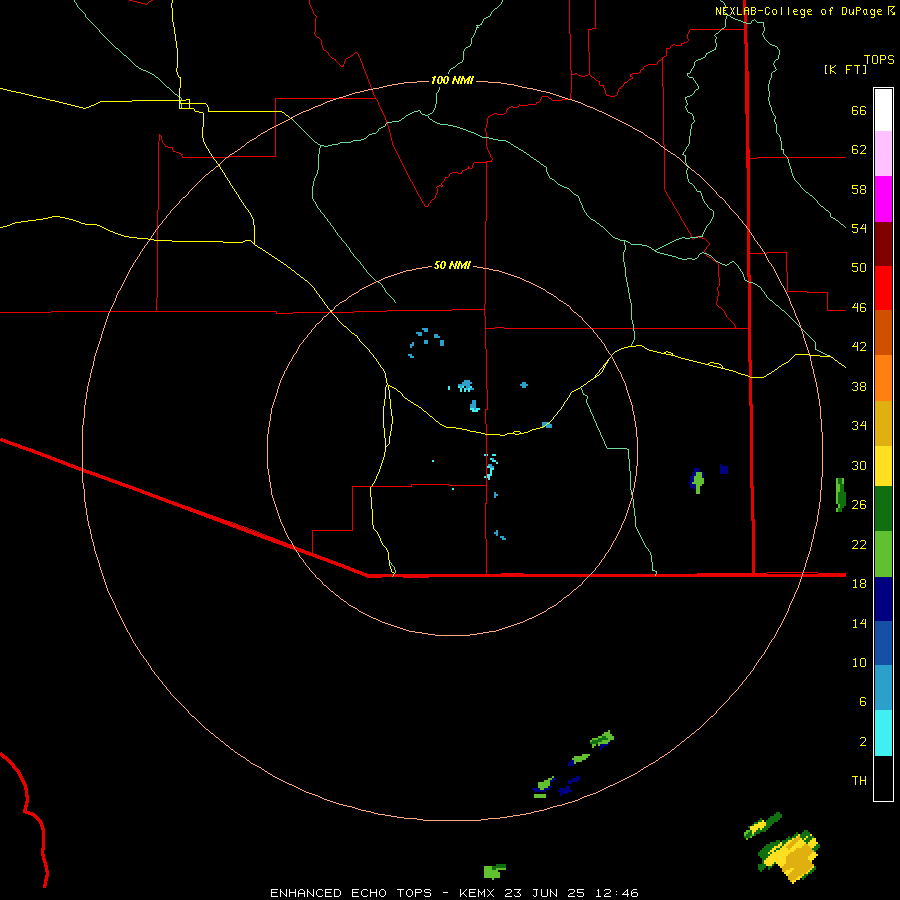Click the '38' scale label
The width and height of the screenshot is (900, 900).
[x=859, y=386]
